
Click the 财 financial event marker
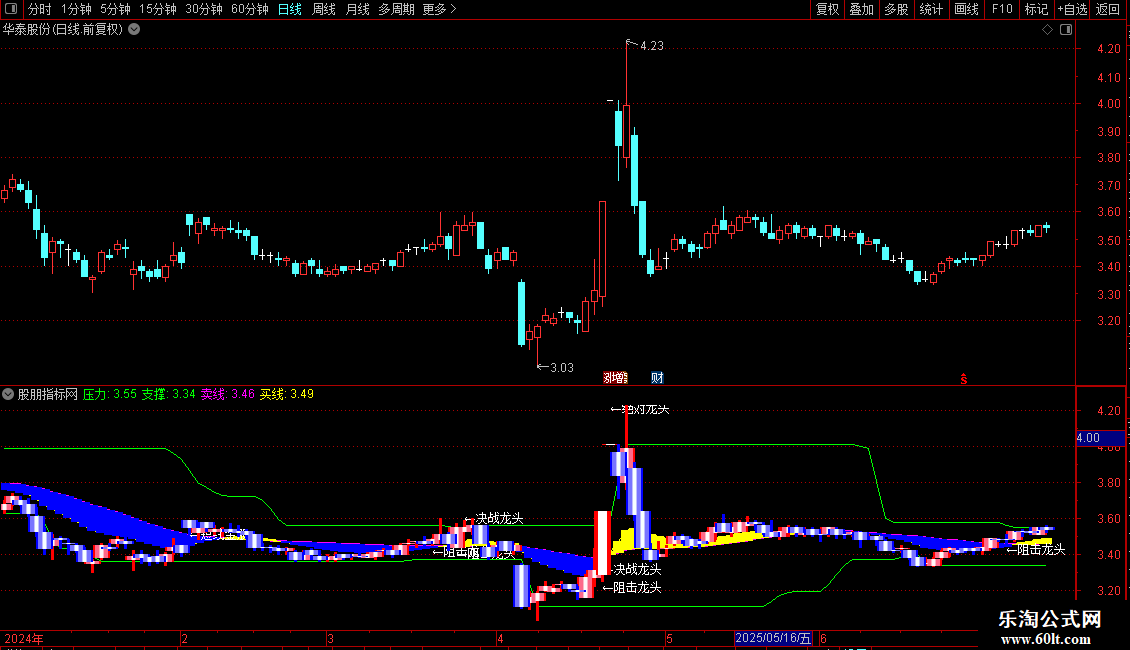(657, 378)
